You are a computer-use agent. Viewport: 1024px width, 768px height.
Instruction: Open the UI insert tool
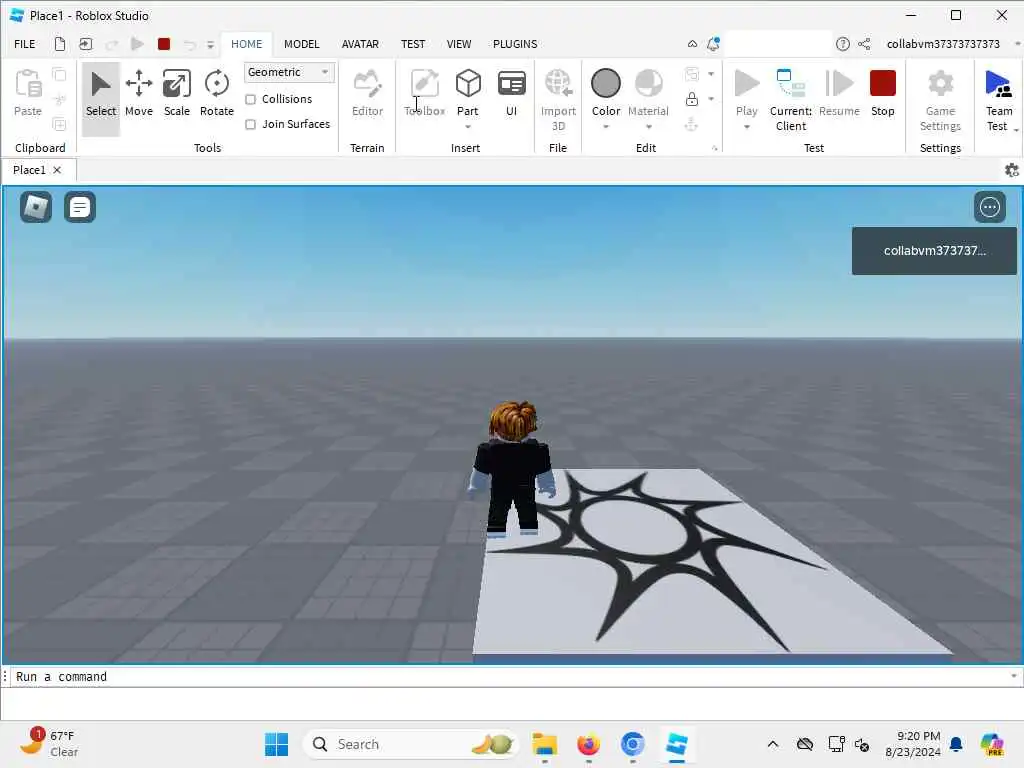click(x=511, y=95)
